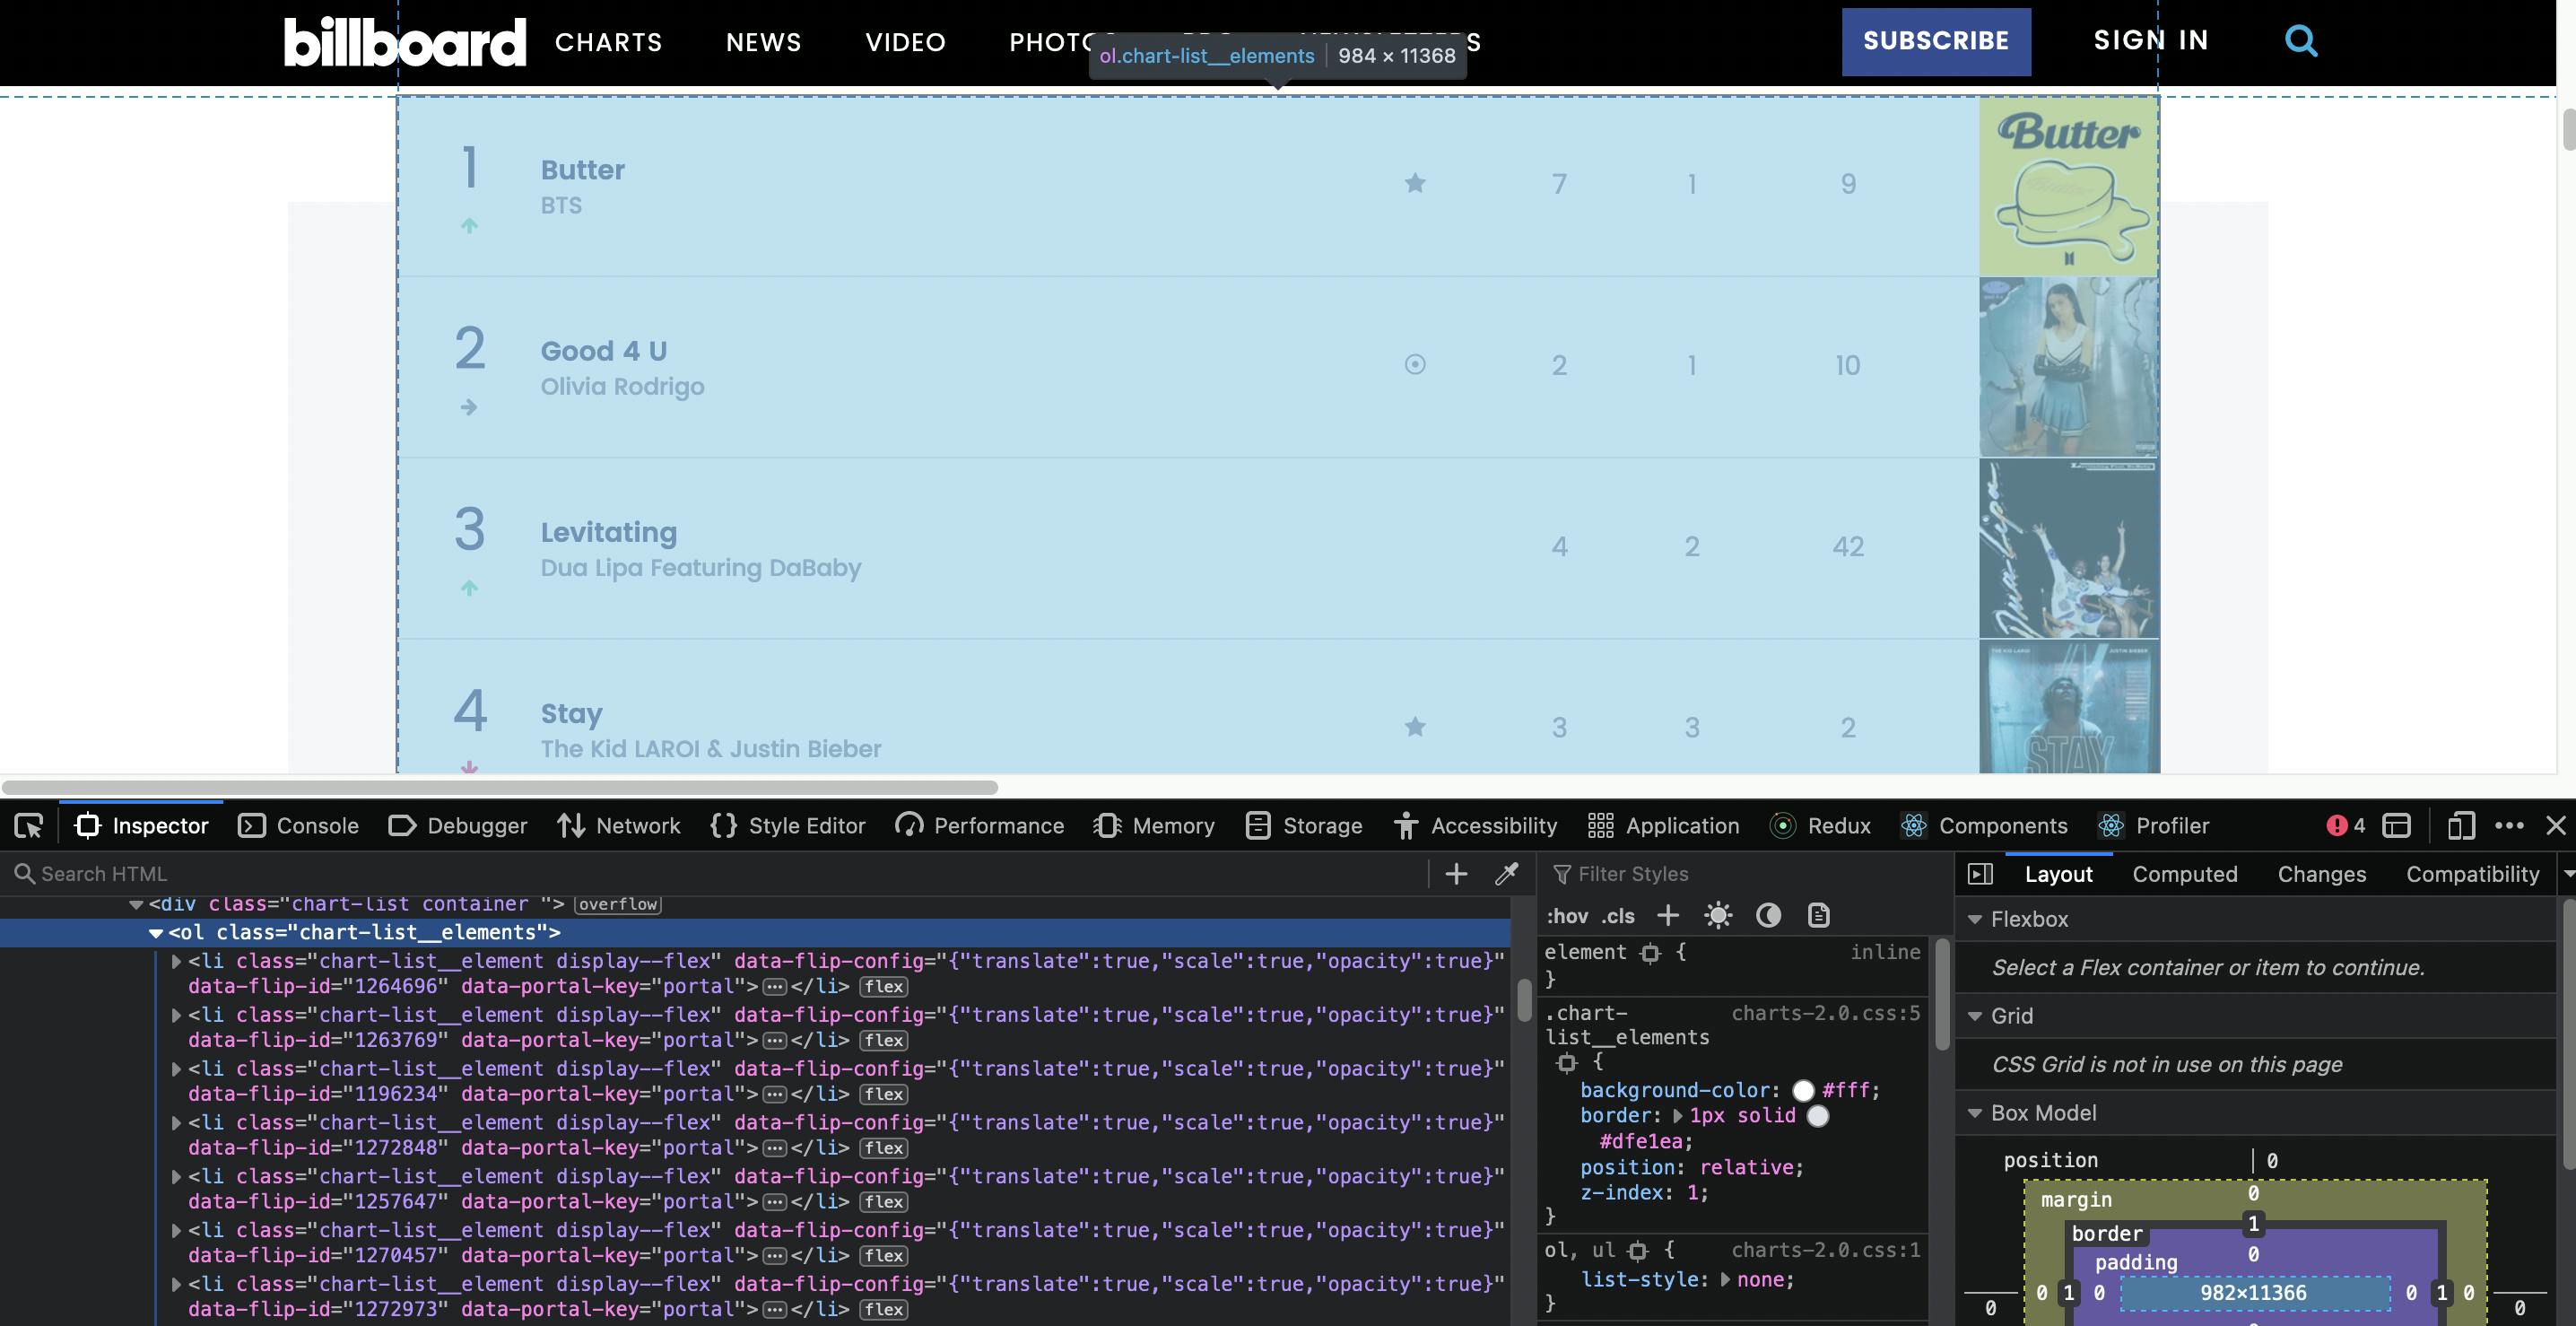
Task: Click the up arrow trend icon under rank 1
Action: coord(469,226)
